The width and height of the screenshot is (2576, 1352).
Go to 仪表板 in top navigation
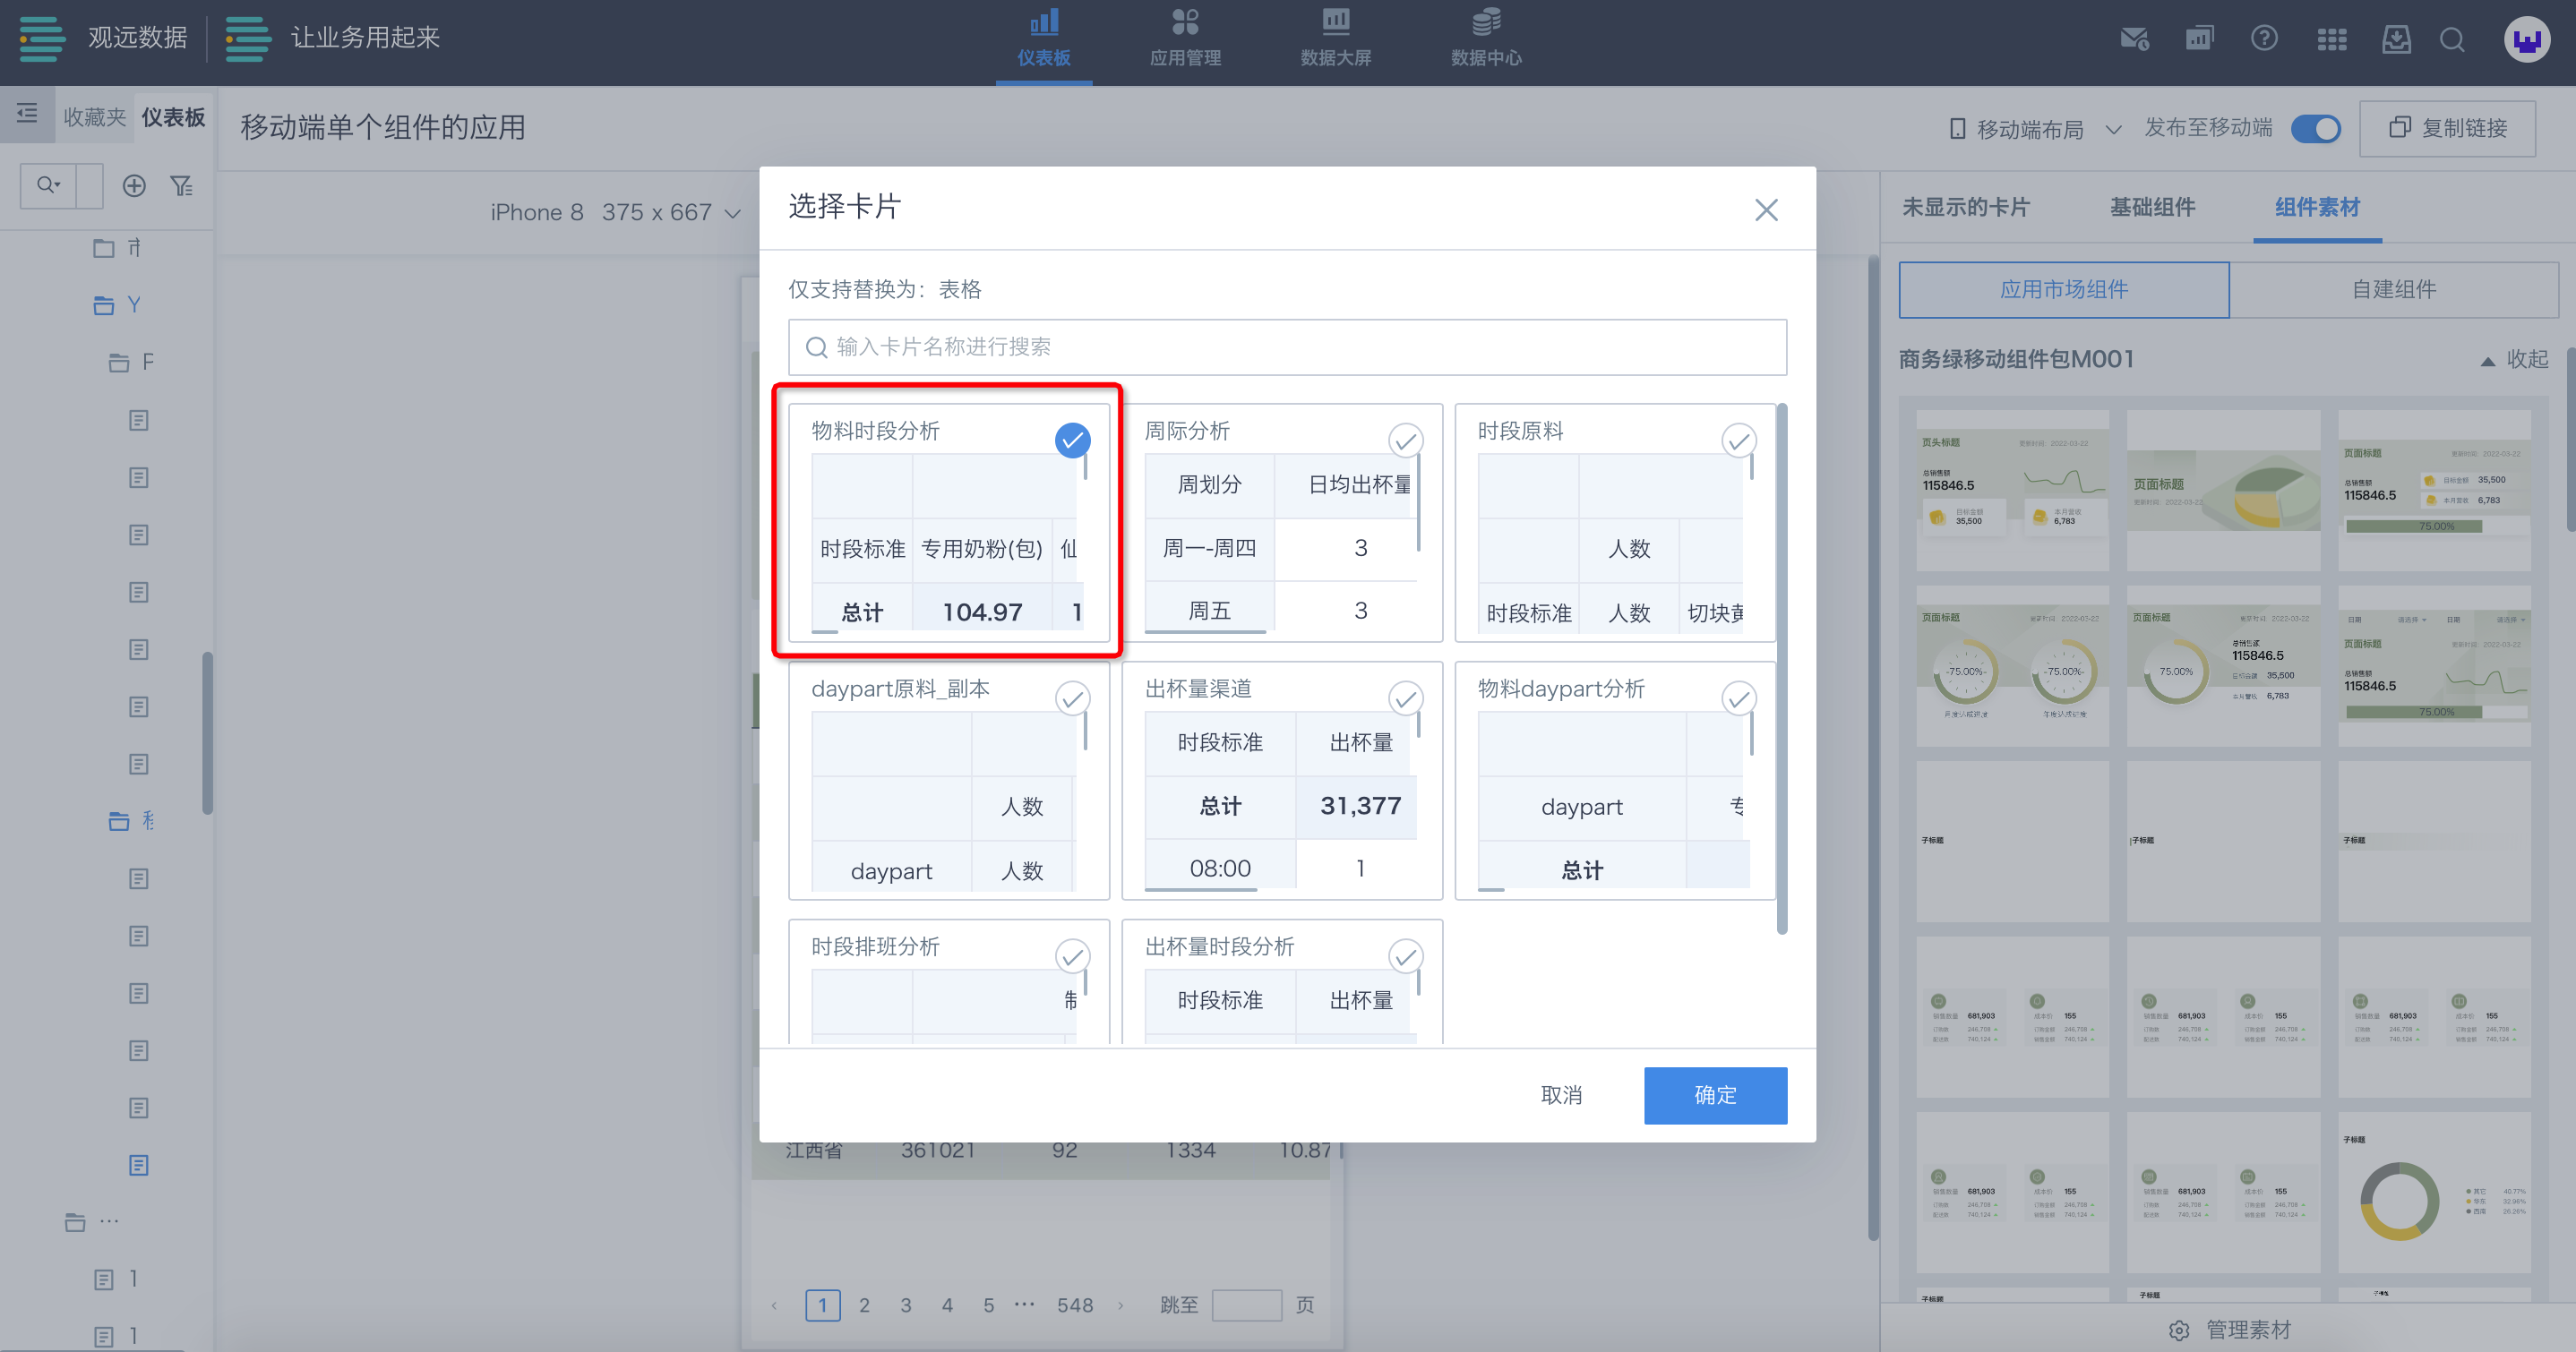pos(1044,40)
